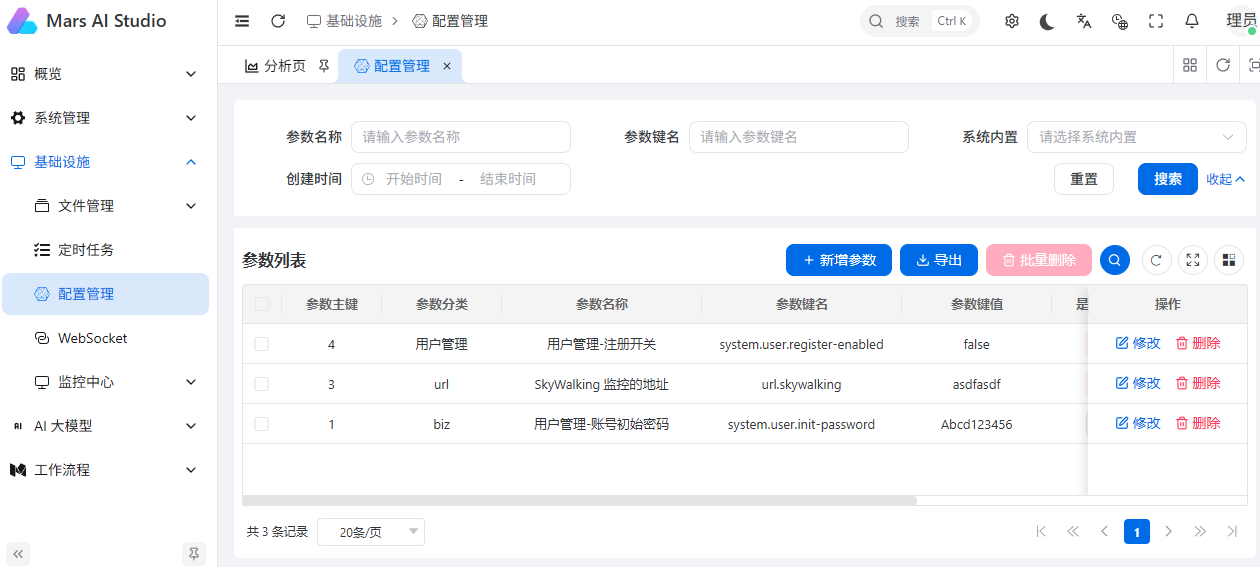Select 配置管理 in the sidebar

[x=105, y=294]
